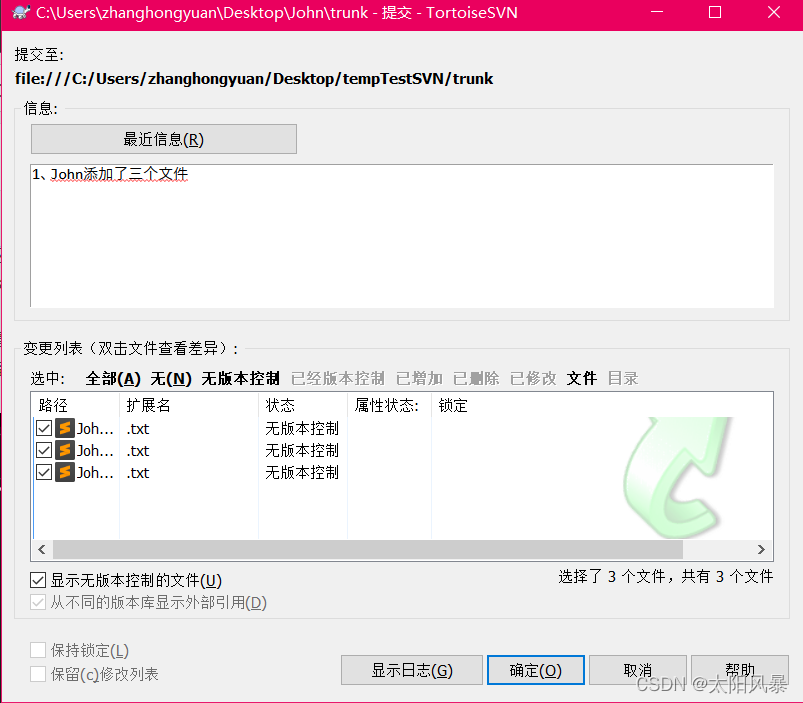Click repository URL file:///C:/Users/.../trunk

pos(254,79)
